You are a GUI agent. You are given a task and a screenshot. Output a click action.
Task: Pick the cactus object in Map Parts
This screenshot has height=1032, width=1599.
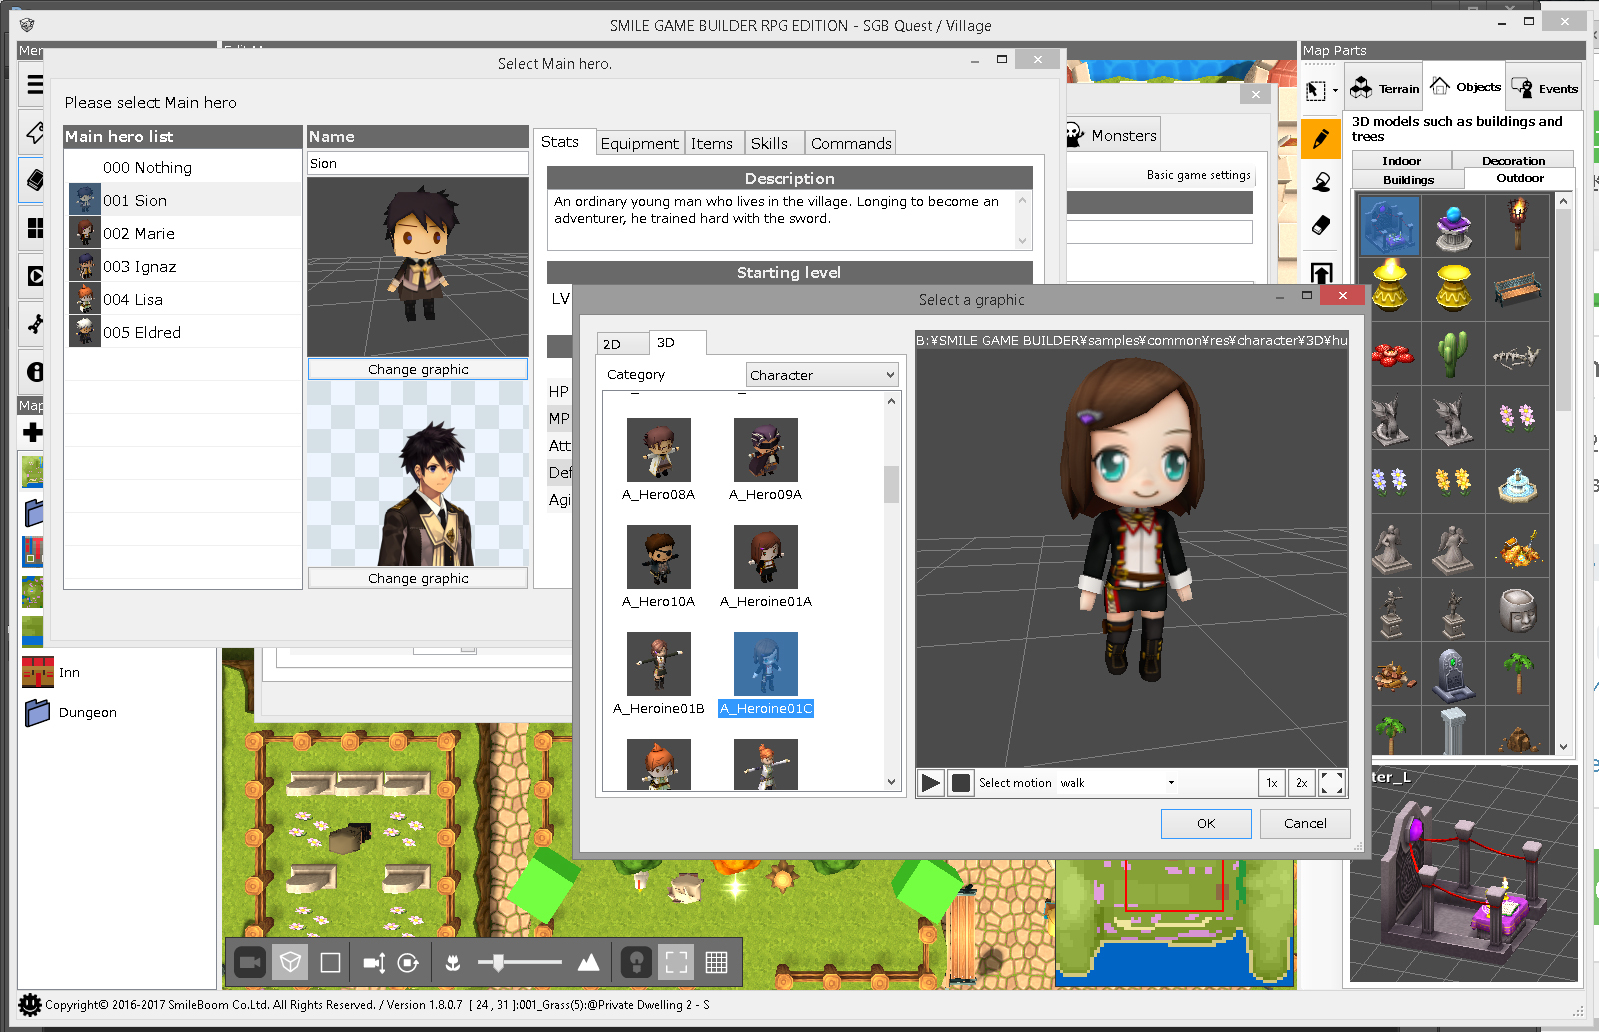(1453, 353)
